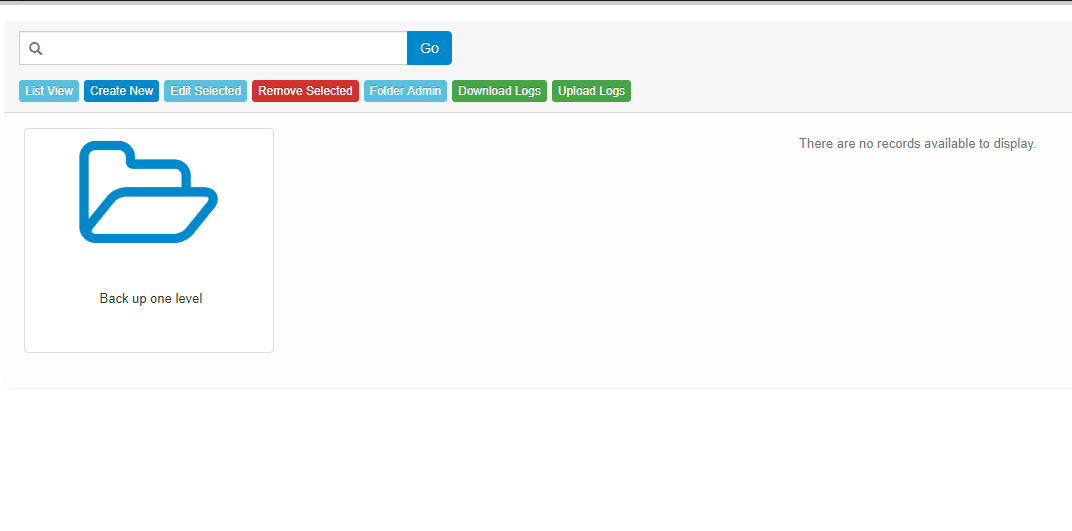The height and width of the screenshot is (531, 1072).
Task: Click the blue open folder icon
Action: coord(148,192)
